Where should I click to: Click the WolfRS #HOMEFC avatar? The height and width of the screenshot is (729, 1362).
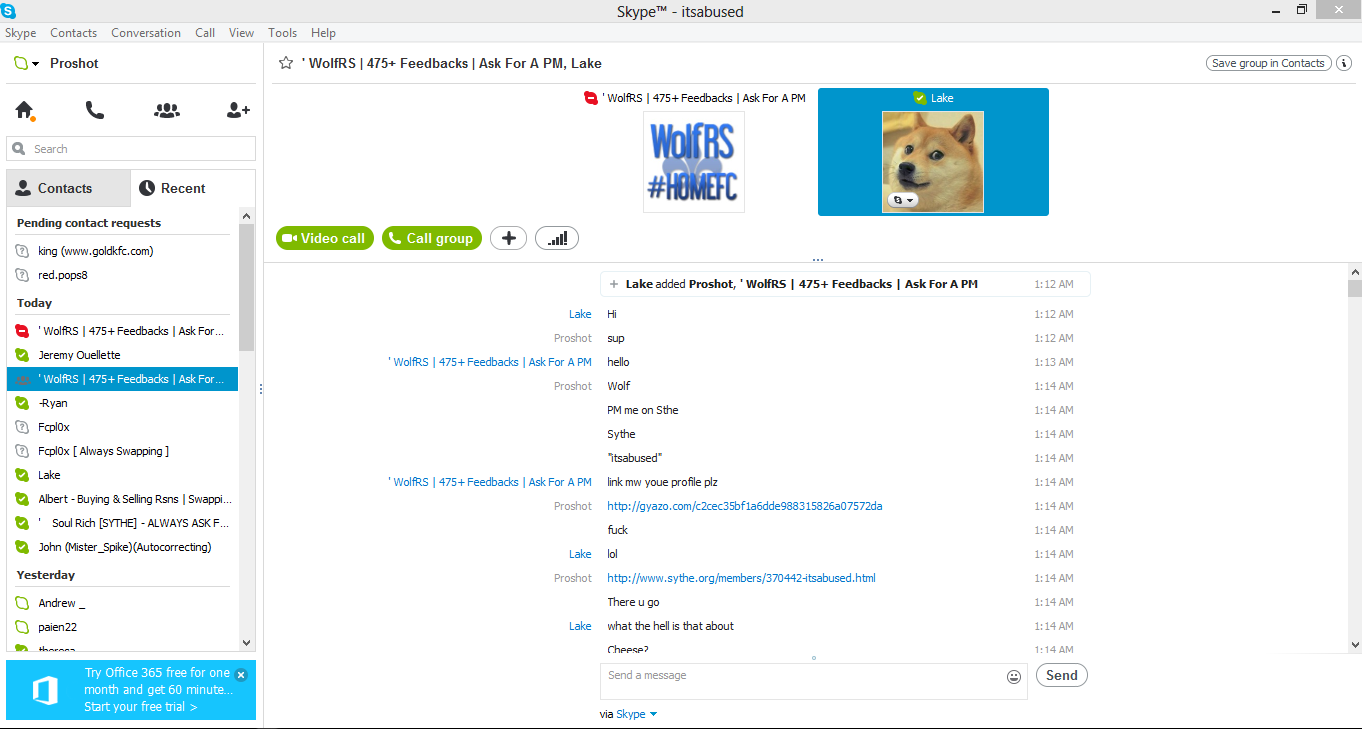[694, 162]
